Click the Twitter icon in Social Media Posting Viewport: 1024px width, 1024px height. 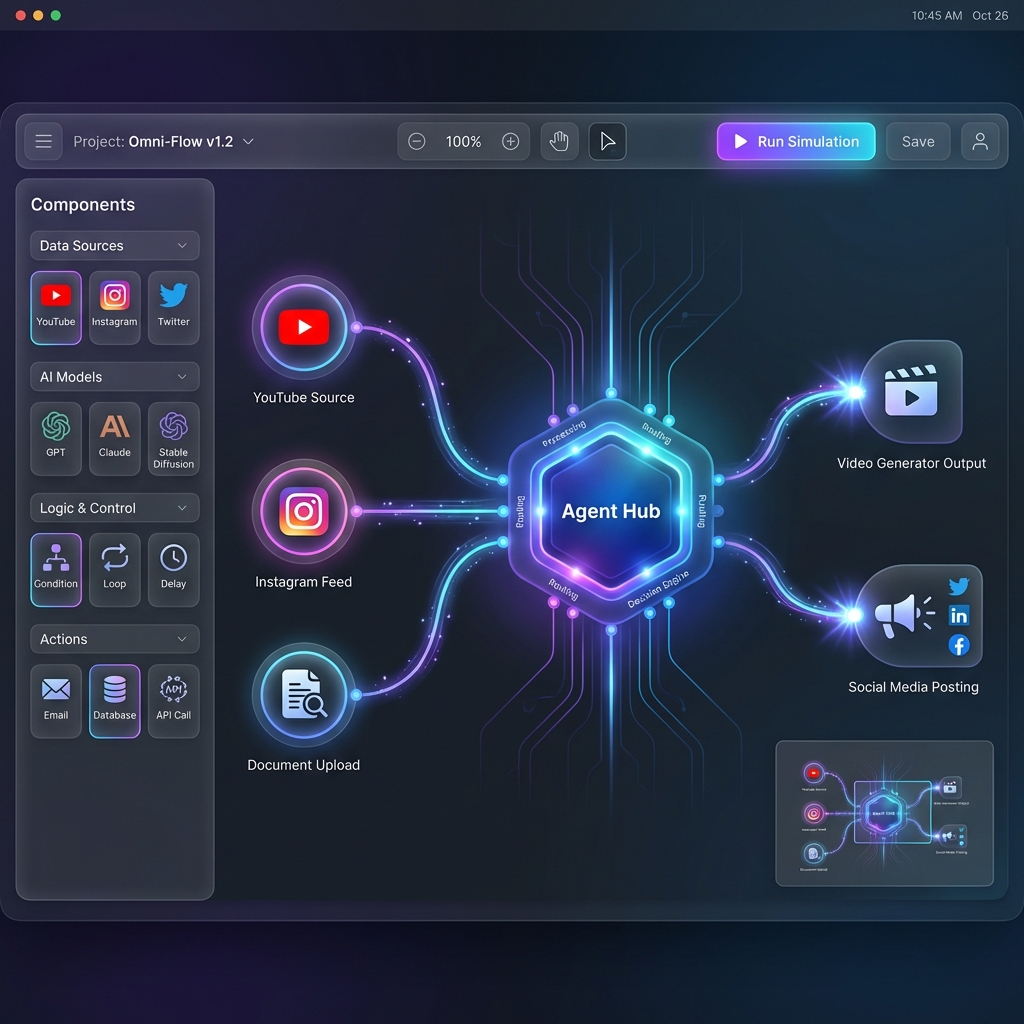959,586
